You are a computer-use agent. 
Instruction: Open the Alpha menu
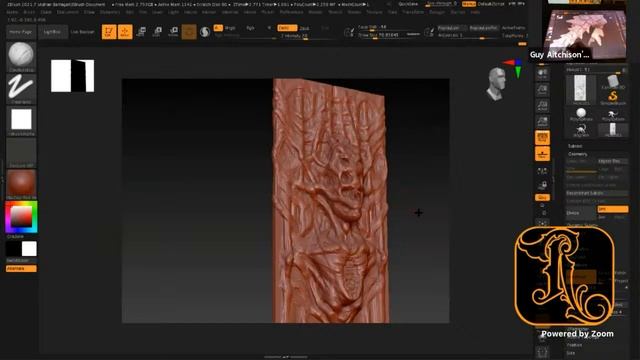pyautogui.click(x=12, y=12)
